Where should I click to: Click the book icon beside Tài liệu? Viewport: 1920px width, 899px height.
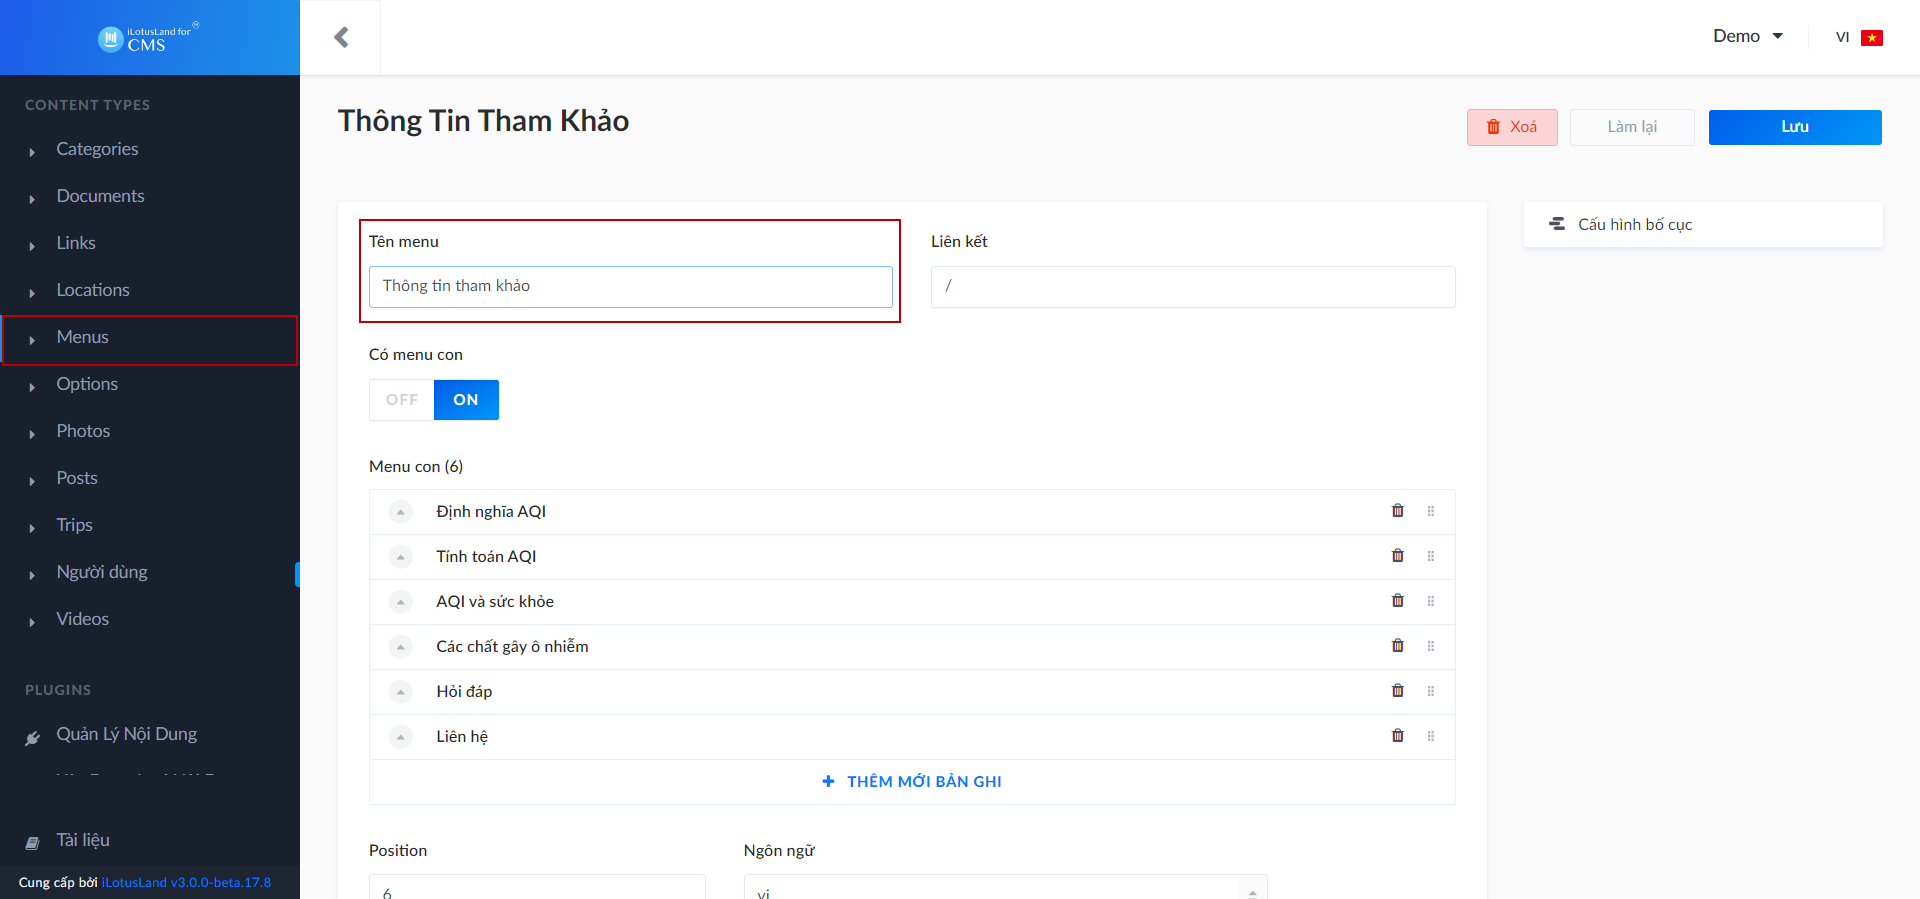click(x=33, y=843)
